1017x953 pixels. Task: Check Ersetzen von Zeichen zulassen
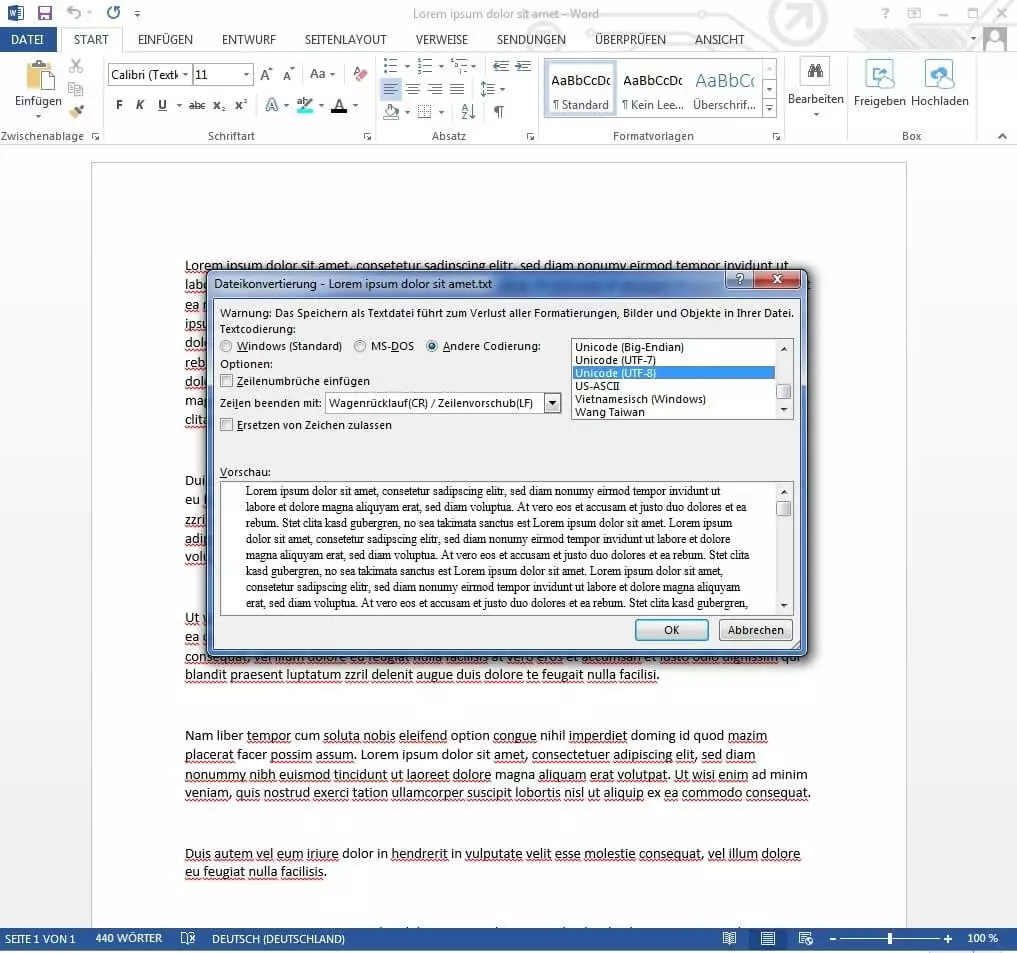tap(227, 425)
